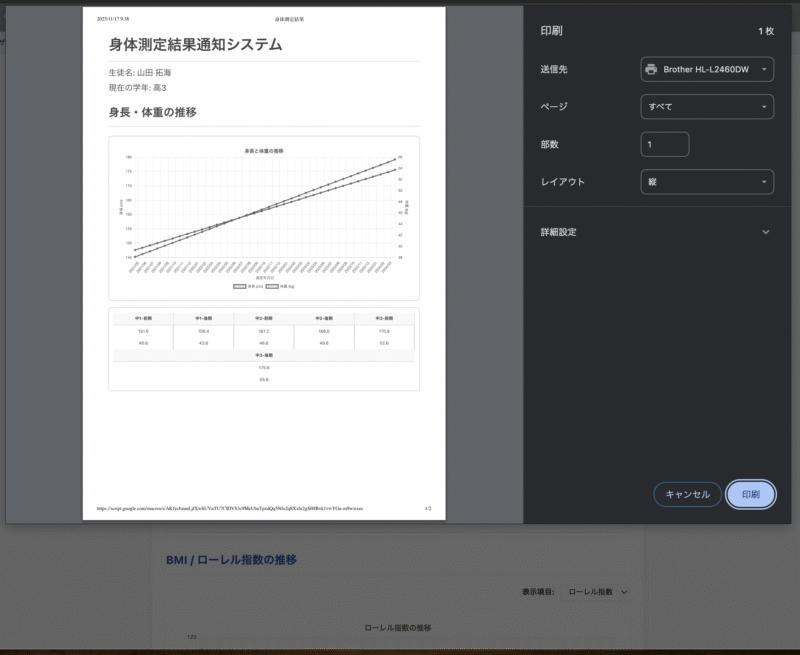Click the 1/2 page number in preview
800x655 pixels.
pos(428,508)
